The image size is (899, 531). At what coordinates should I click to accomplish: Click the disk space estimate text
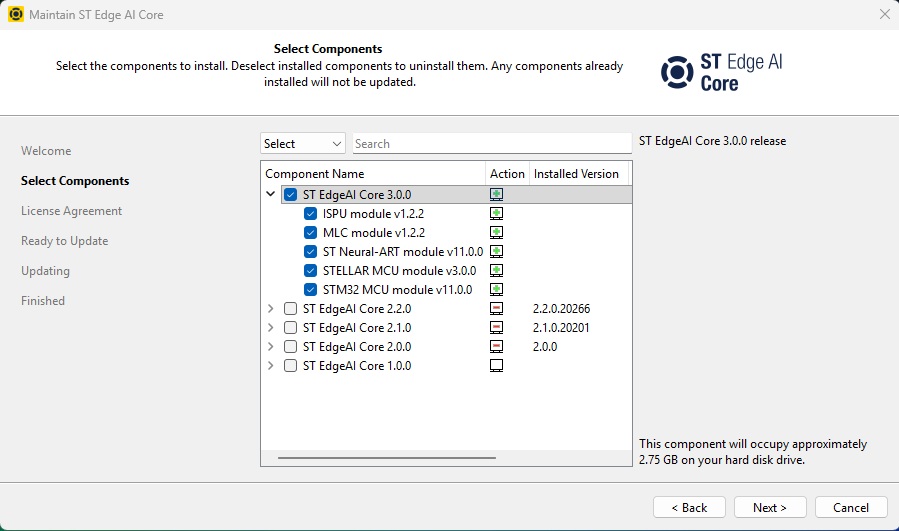click(x=753, y=452)
